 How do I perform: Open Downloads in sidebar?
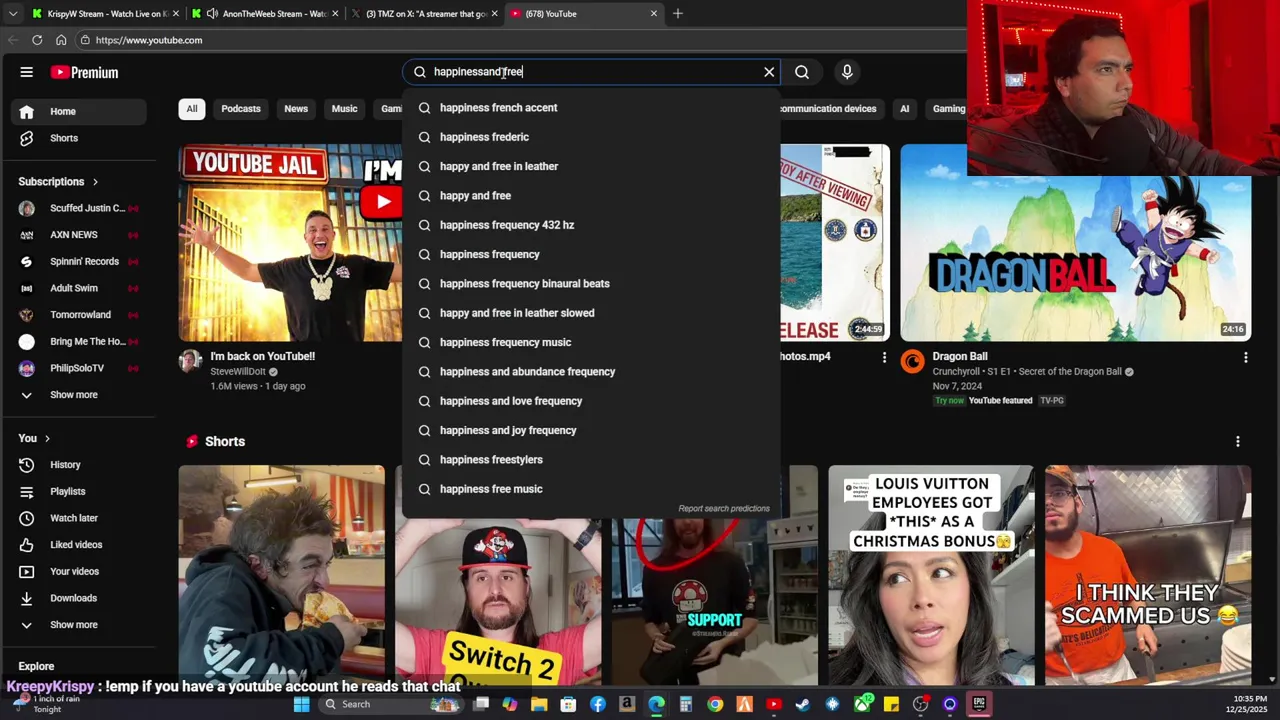[x=78, y=598]
